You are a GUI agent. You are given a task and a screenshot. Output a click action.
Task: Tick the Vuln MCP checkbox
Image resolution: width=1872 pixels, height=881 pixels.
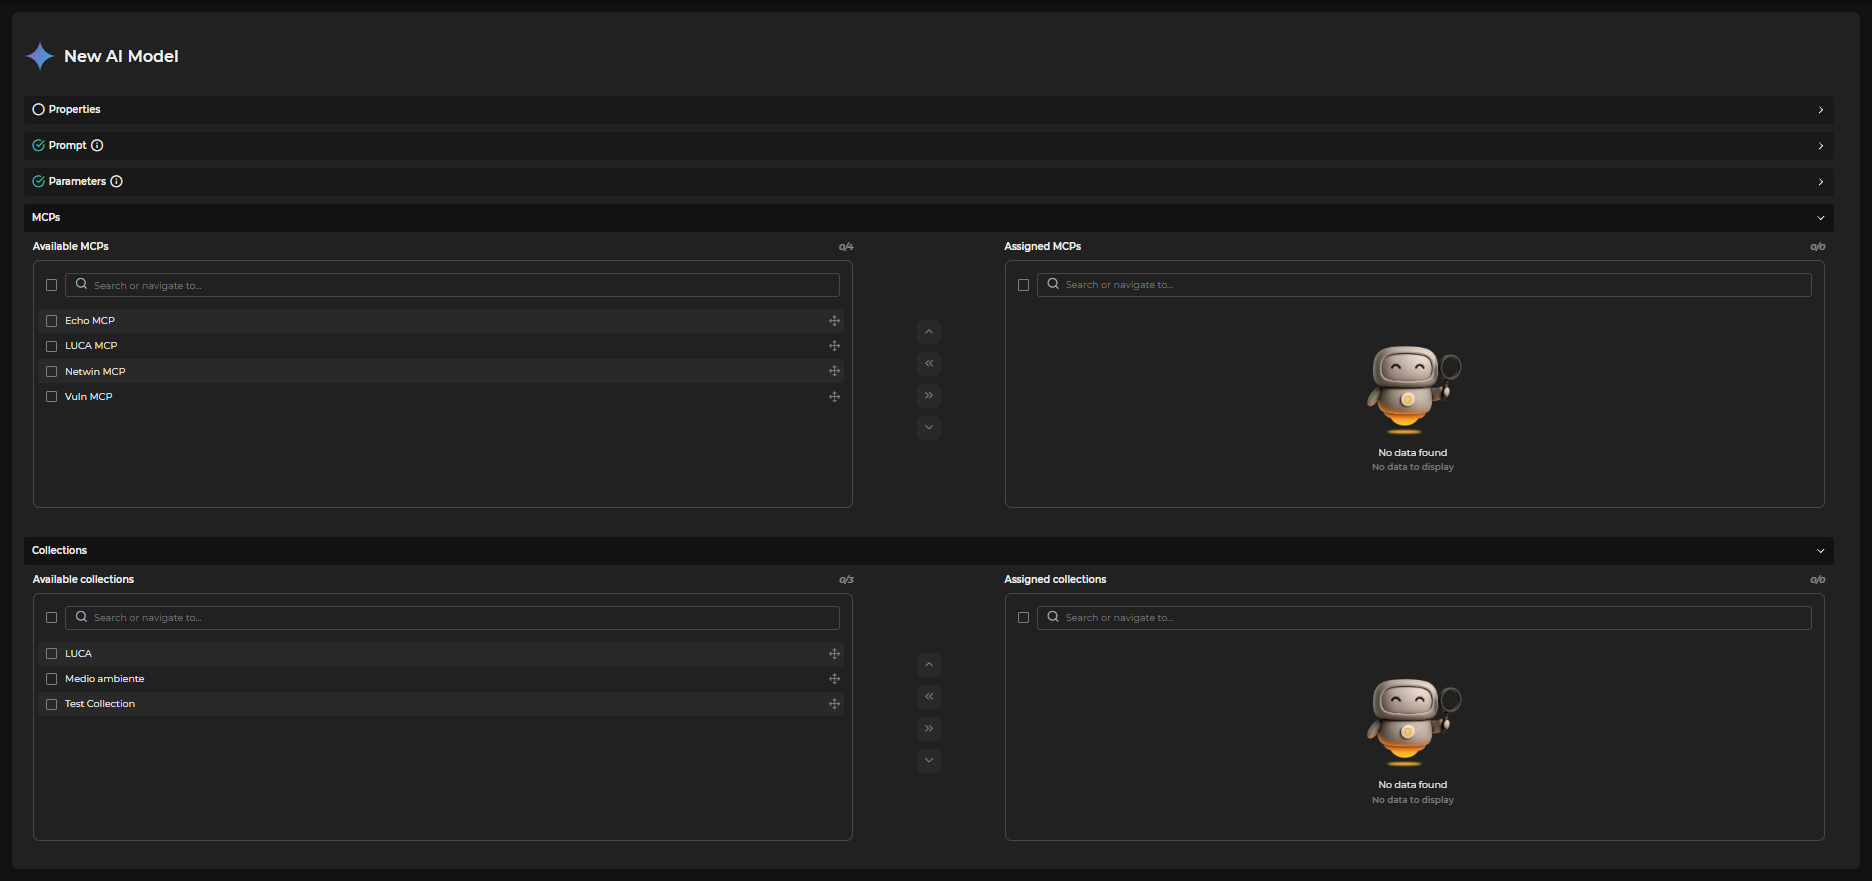coord(52,397)
